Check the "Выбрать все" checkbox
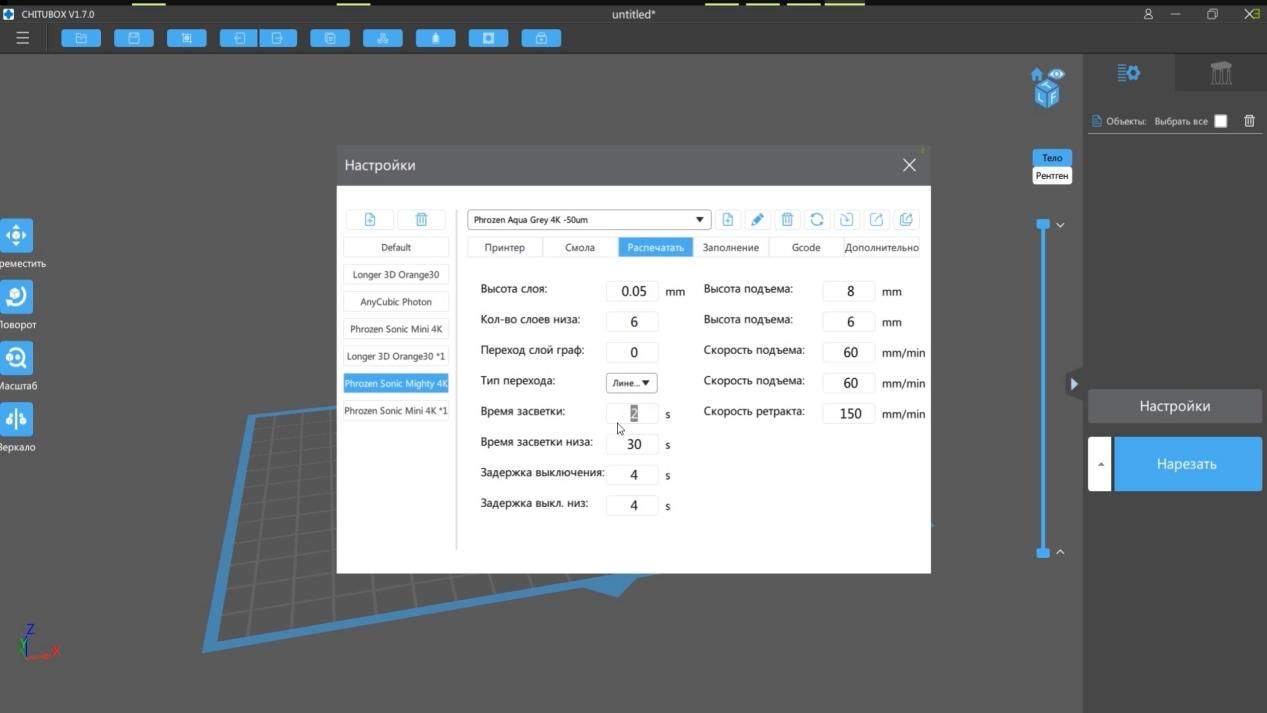This screenshot has width=1267, height=713. (1220, 121)
